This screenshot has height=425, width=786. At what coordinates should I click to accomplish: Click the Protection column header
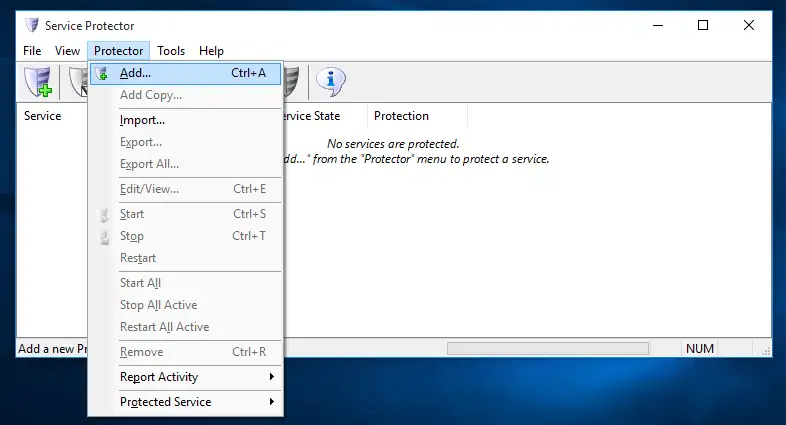(417, 116)
